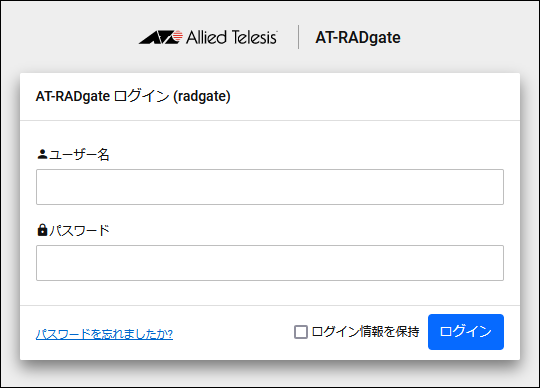
Task: Focus the パスワード input field
Action: (270, 263)
